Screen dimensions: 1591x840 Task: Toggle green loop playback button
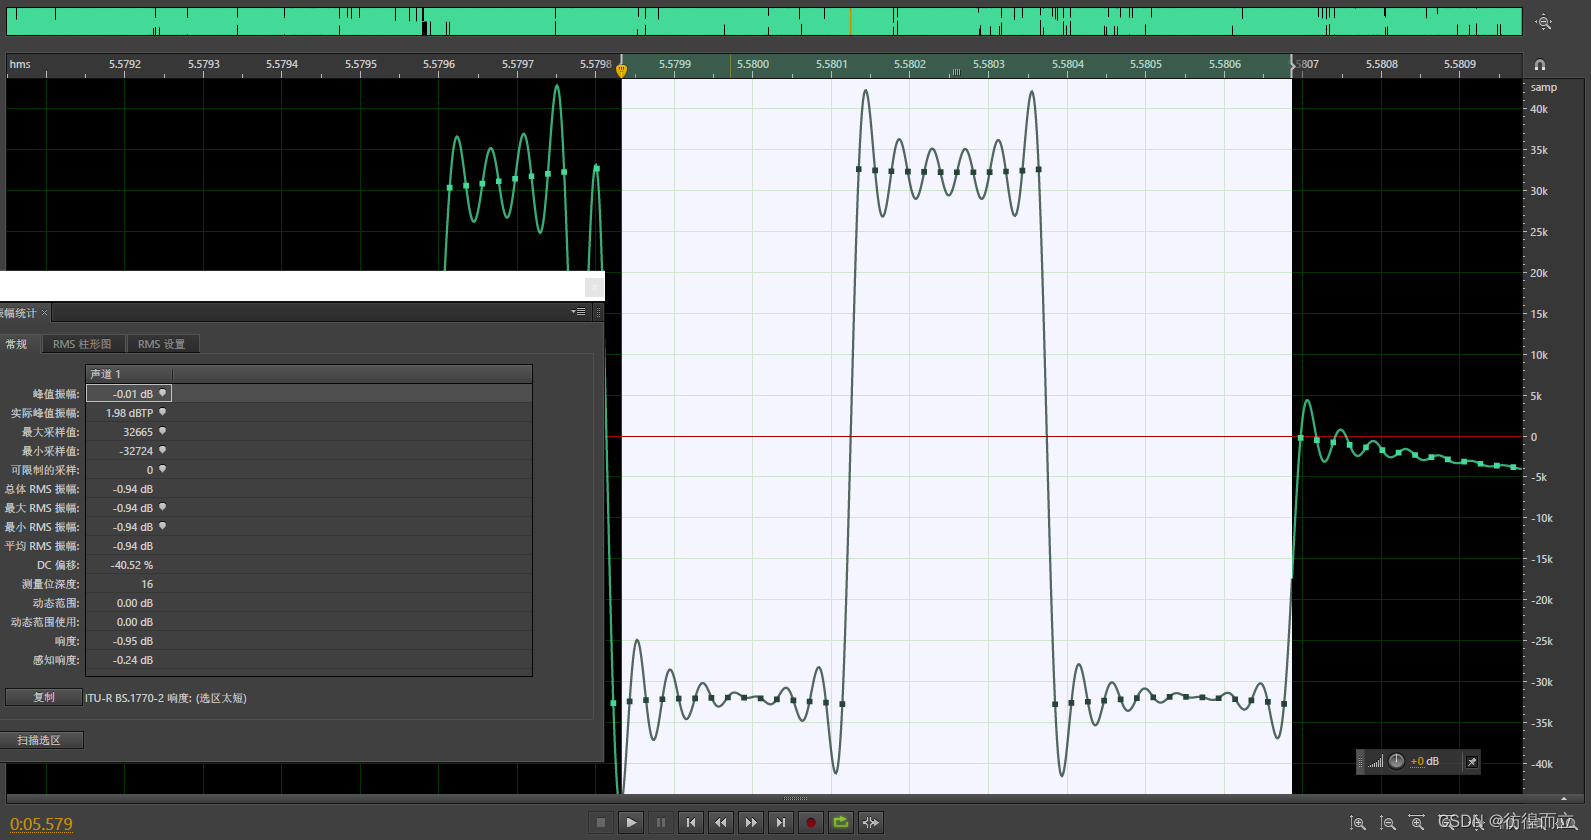[x=841, y=822]
